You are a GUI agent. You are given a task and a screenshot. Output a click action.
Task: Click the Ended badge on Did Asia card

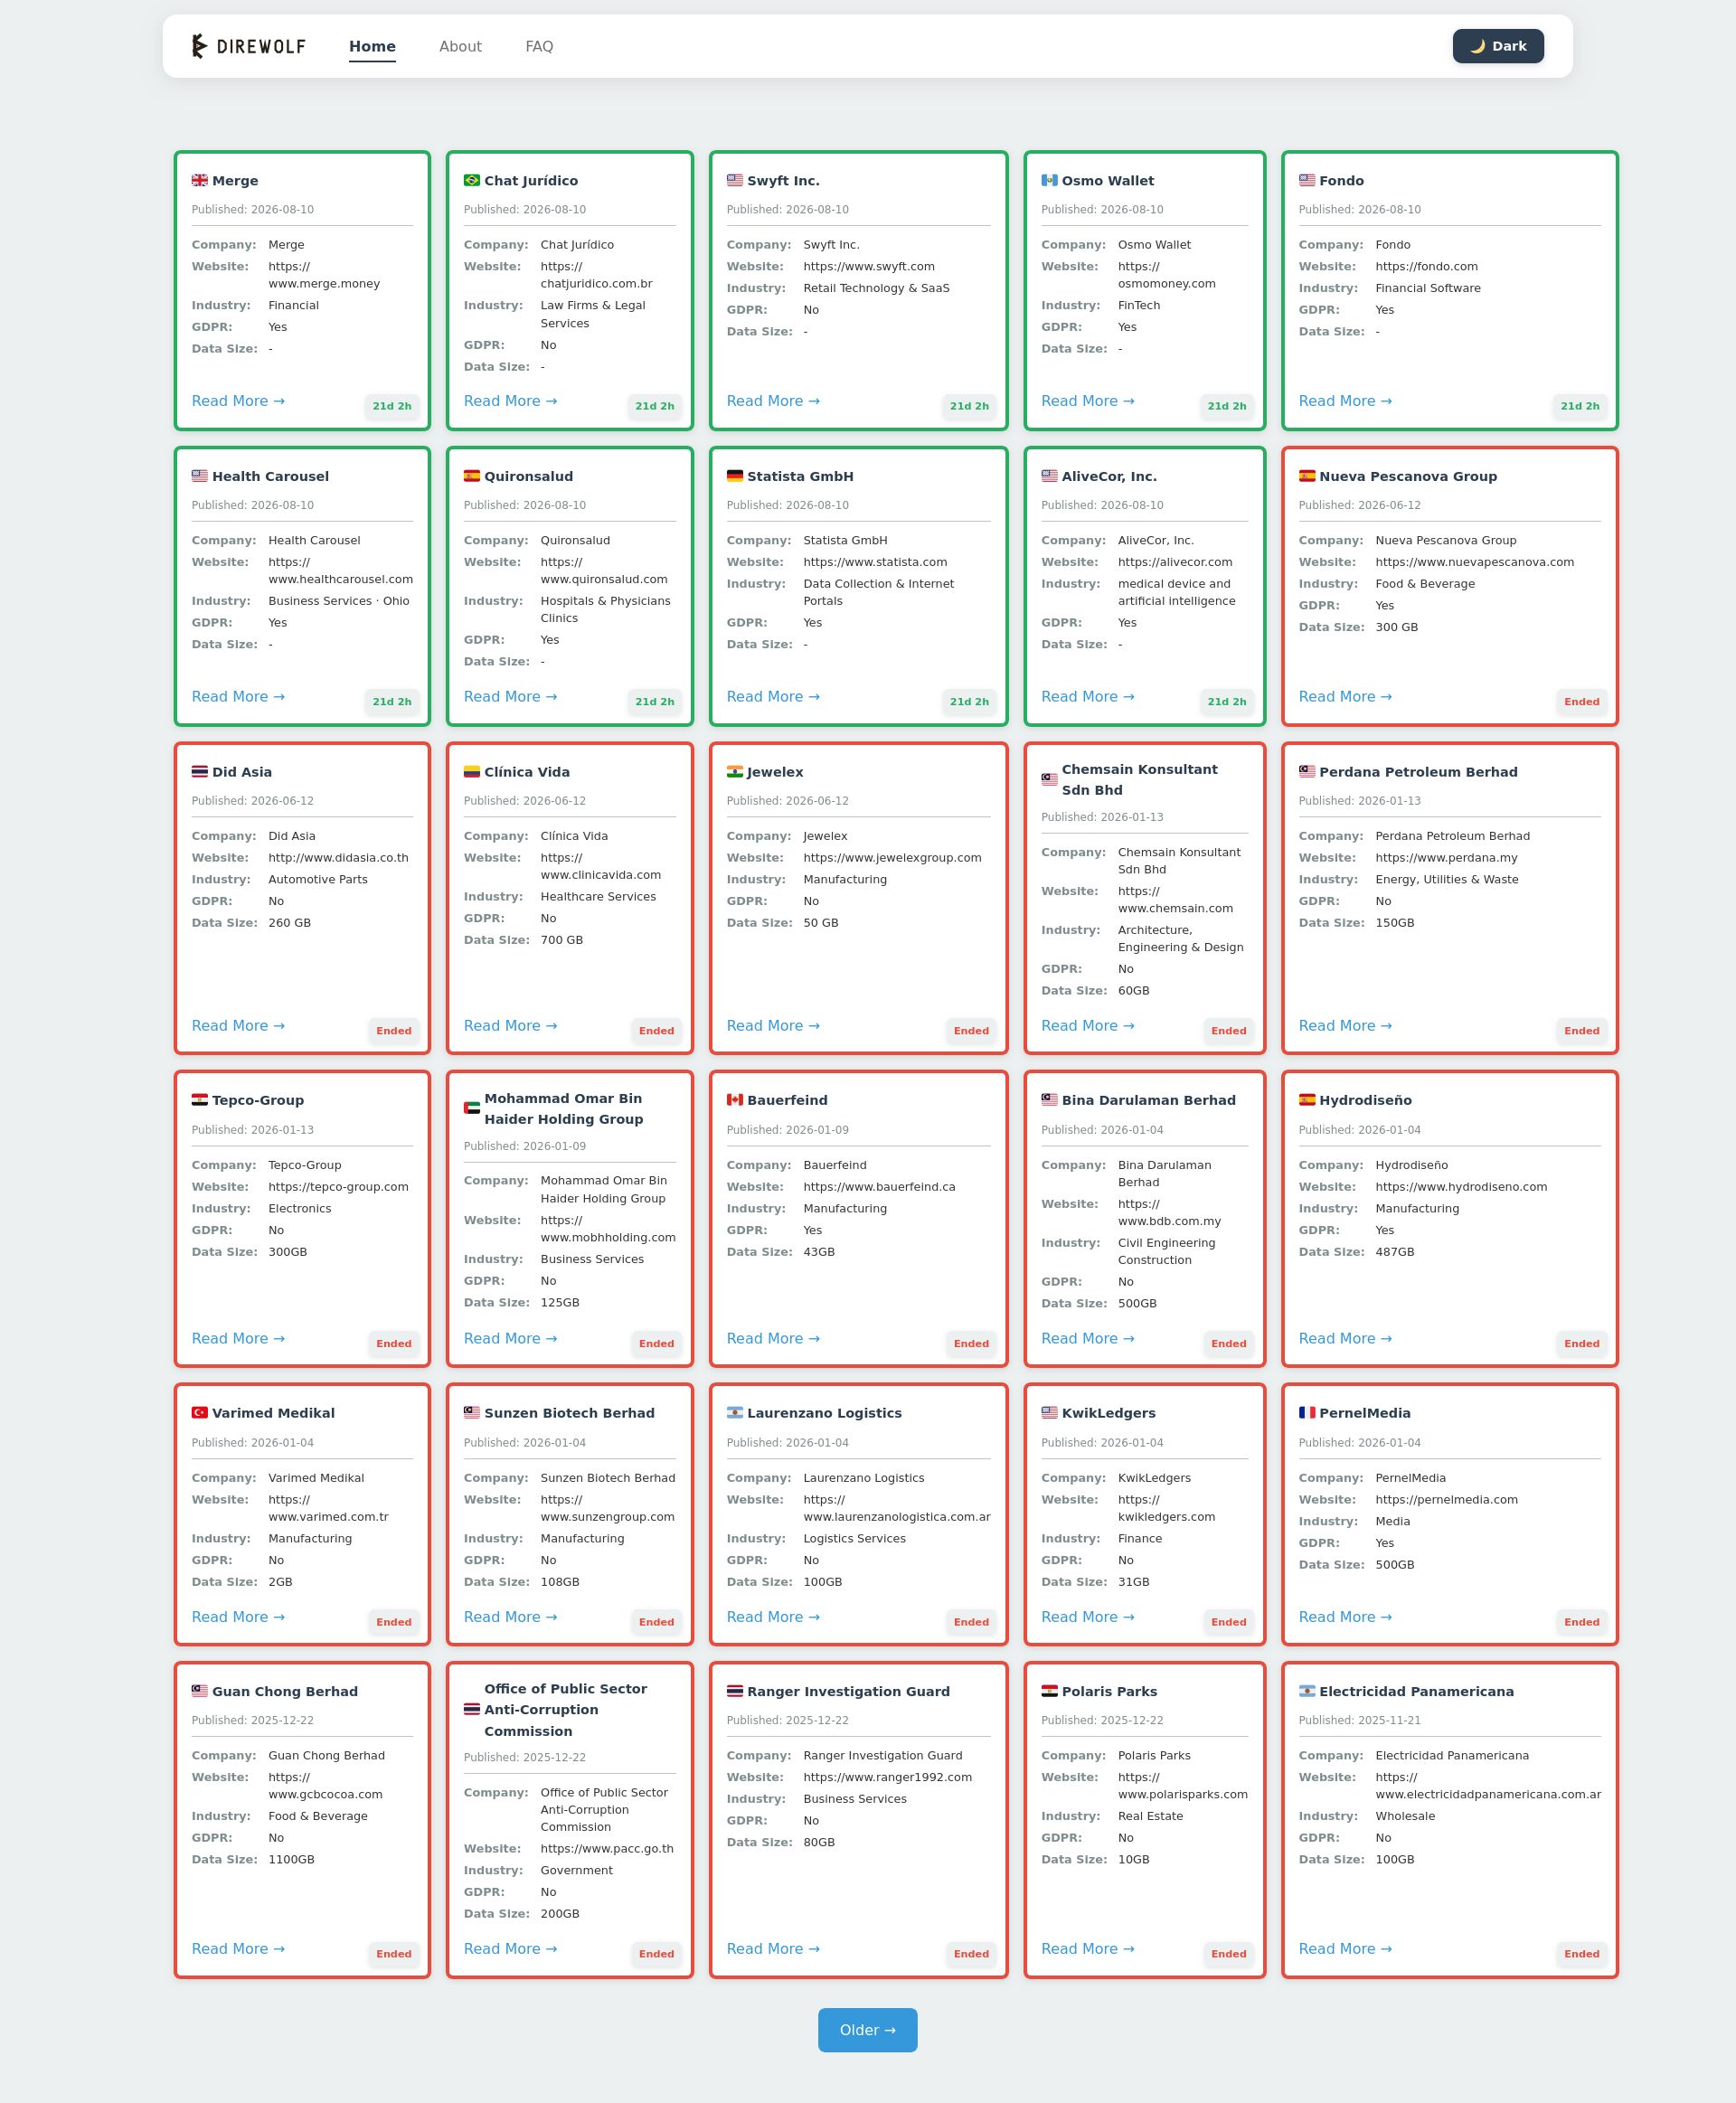(x=394, y=1031)
